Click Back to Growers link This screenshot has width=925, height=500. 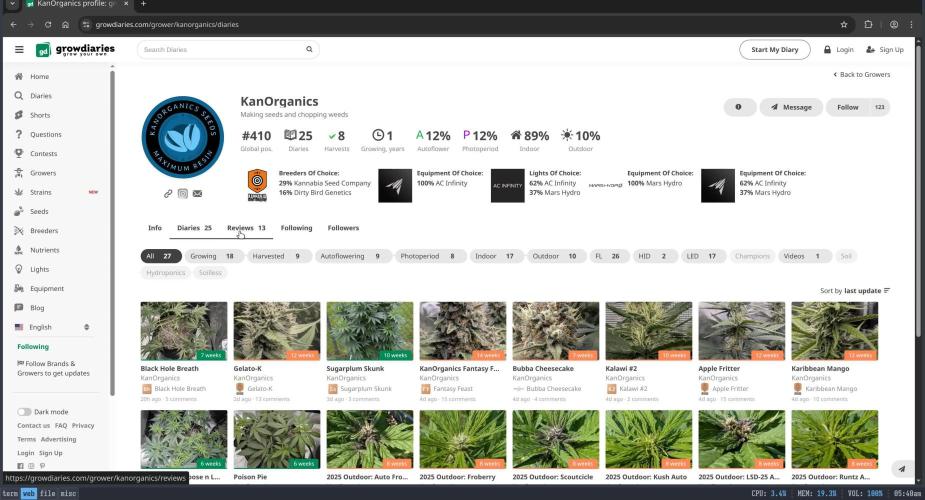[x=861, y=75]
